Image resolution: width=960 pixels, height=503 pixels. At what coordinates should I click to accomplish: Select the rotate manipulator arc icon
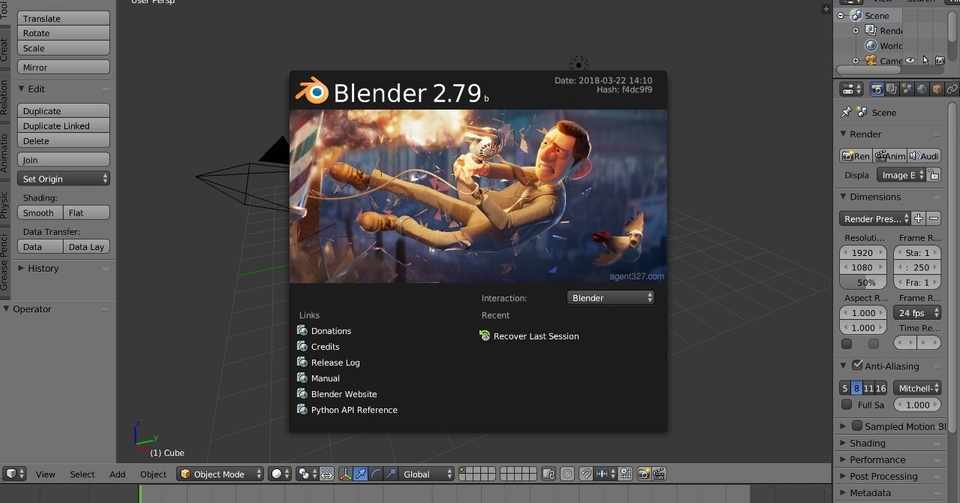(x=375, y=474)
